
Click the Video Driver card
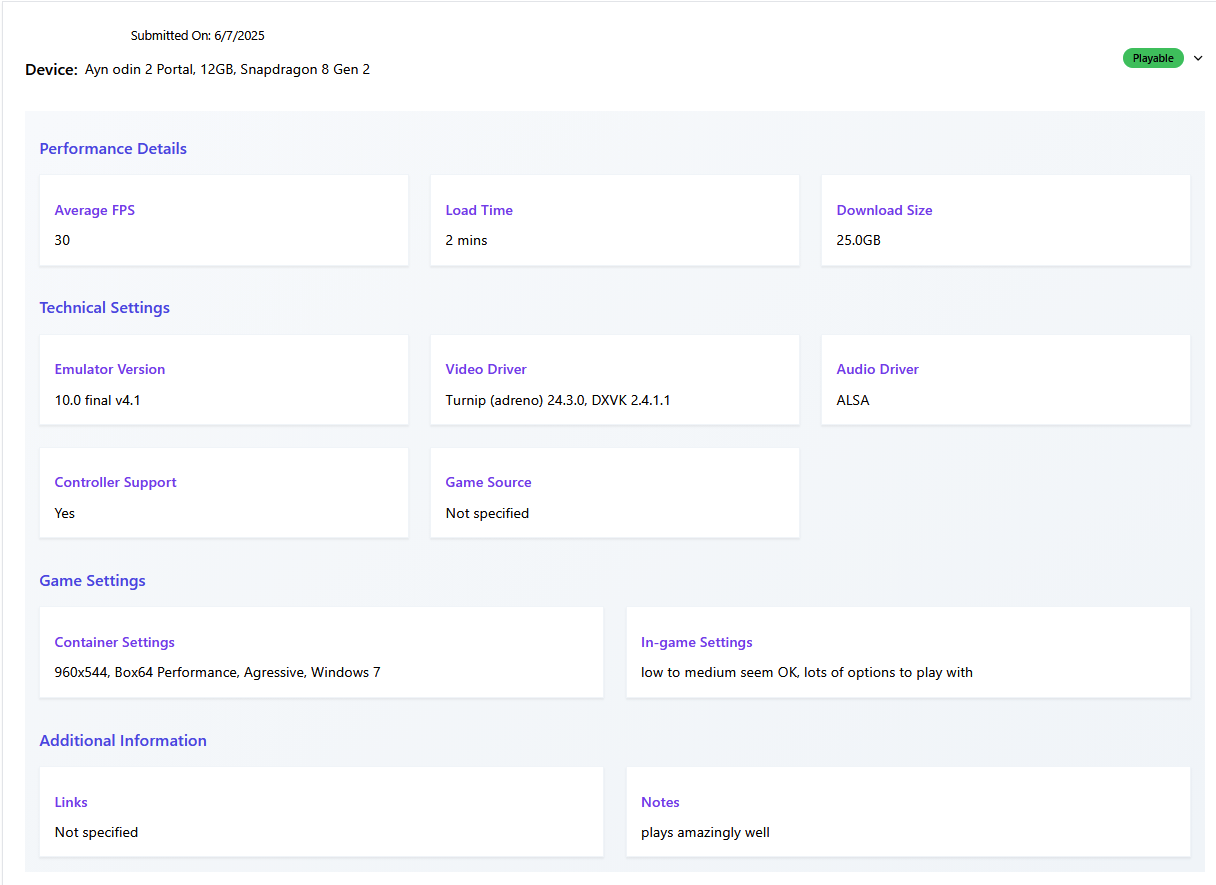(614, 380)
